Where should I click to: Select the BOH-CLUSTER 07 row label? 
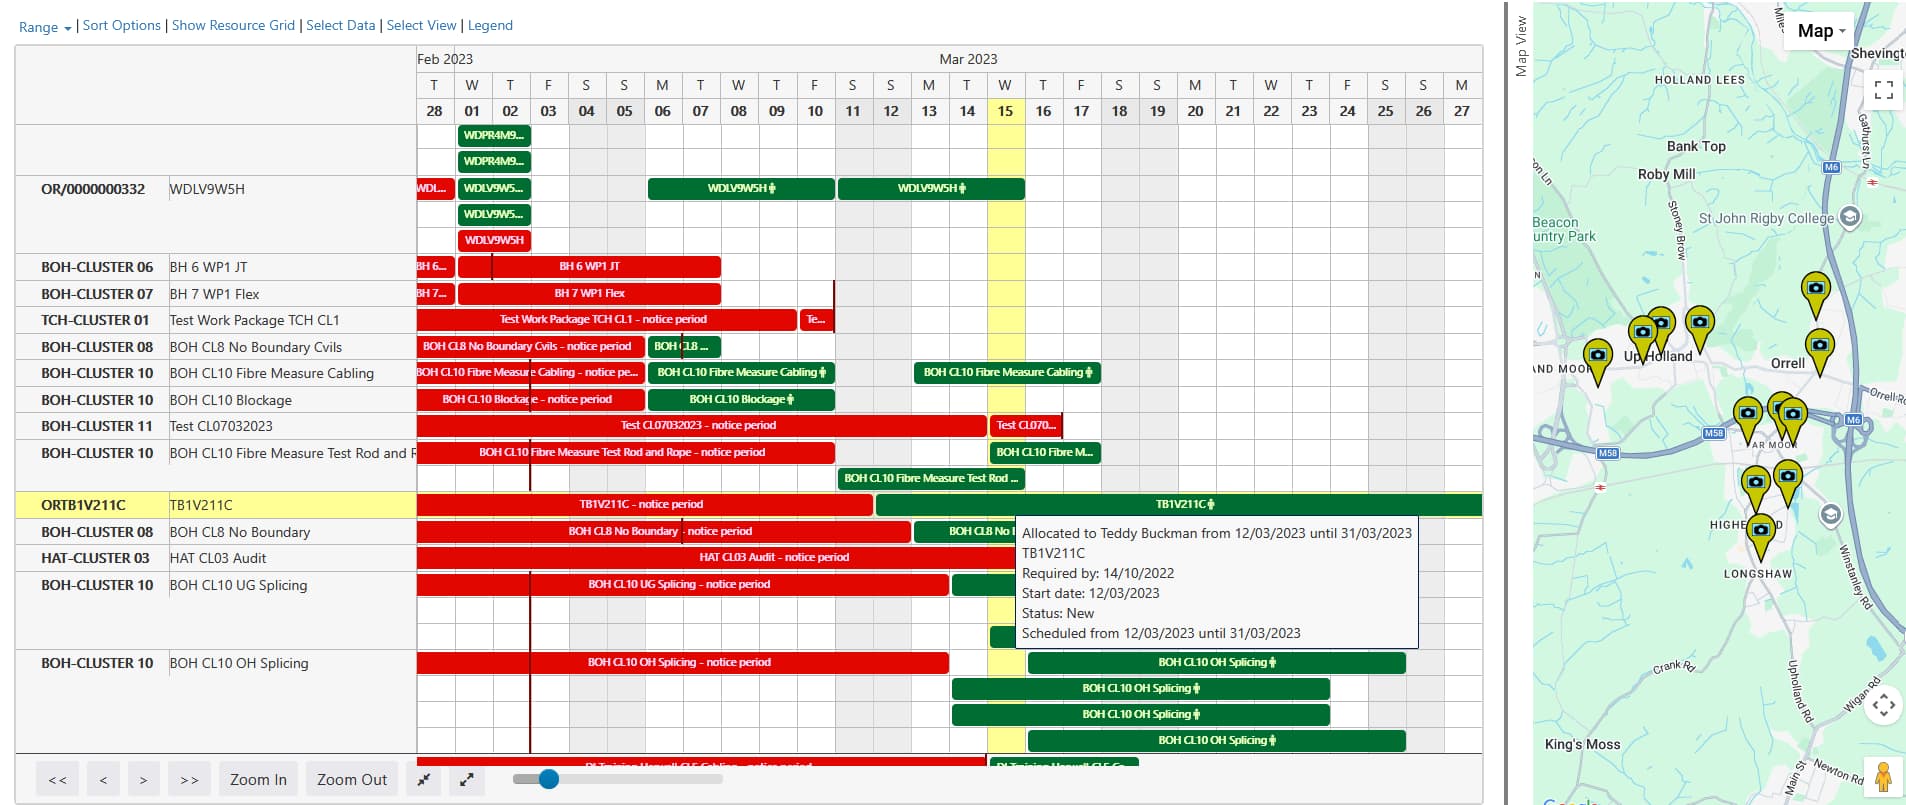97,294
